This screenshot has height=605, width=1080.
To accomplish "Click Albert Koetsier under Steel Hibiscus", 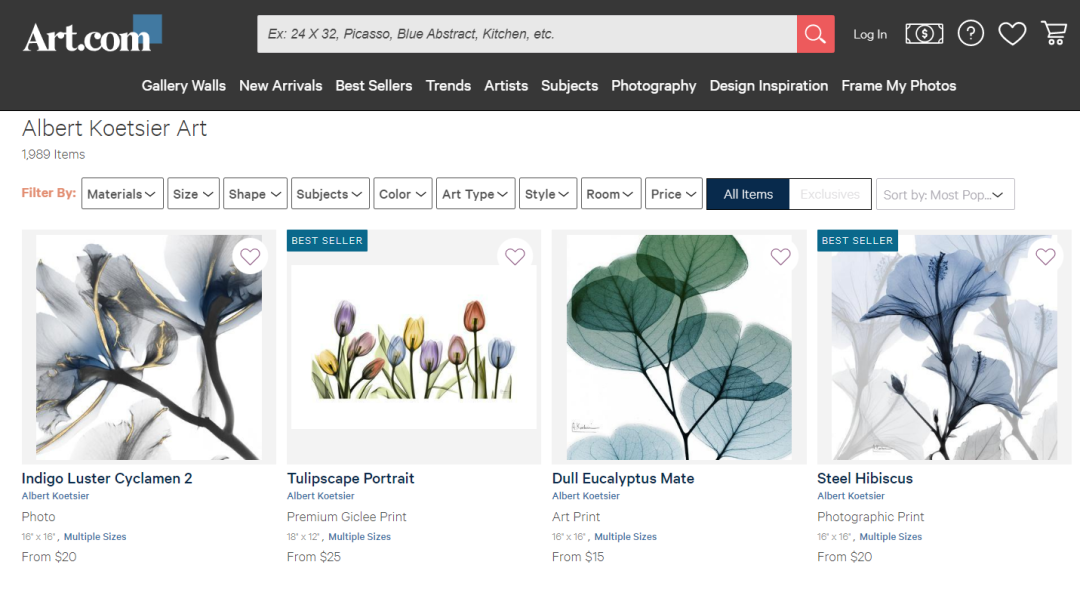I will pos(851,496).
